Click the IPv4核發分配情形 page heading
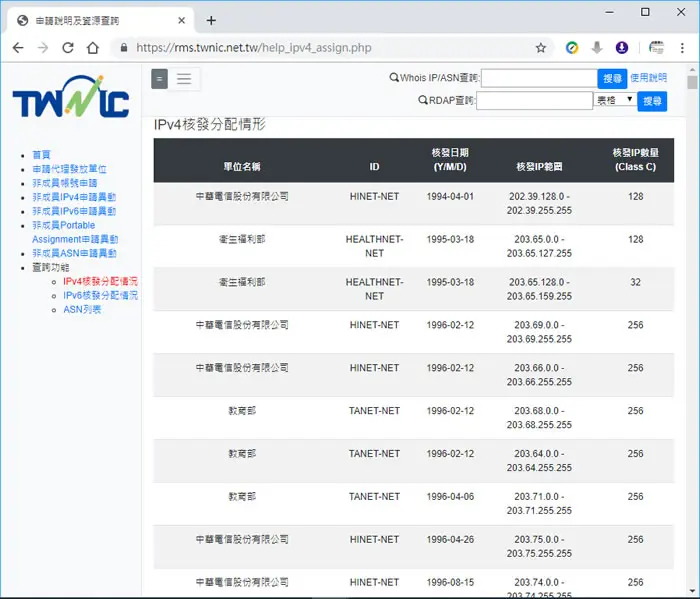 pyautogui.click(x=210, y=125)
